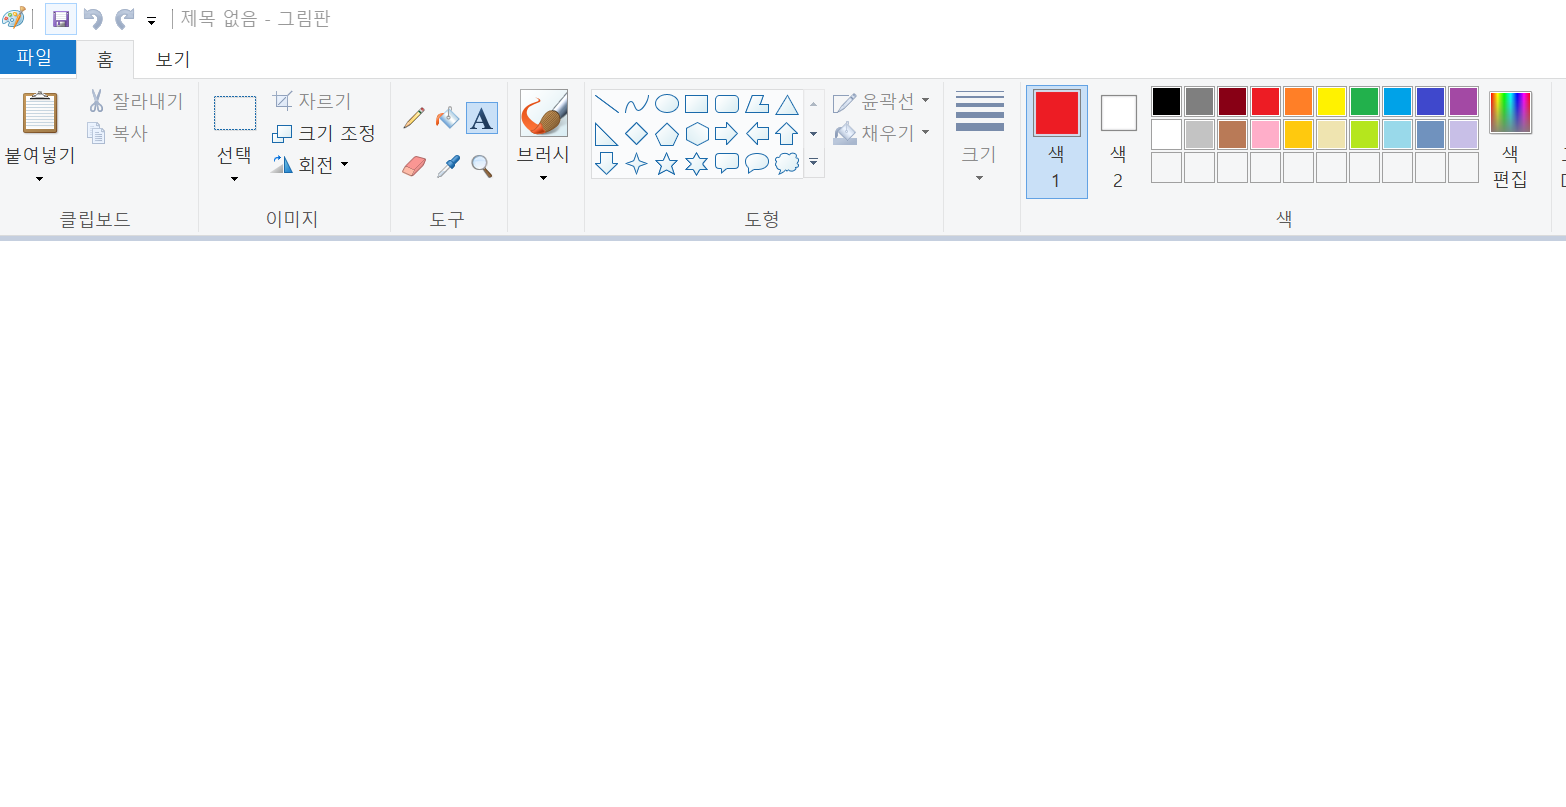Viewport: 1566px width, 807px height.
Task: Pick the lime green color swatch
Action: (1364, 134)
